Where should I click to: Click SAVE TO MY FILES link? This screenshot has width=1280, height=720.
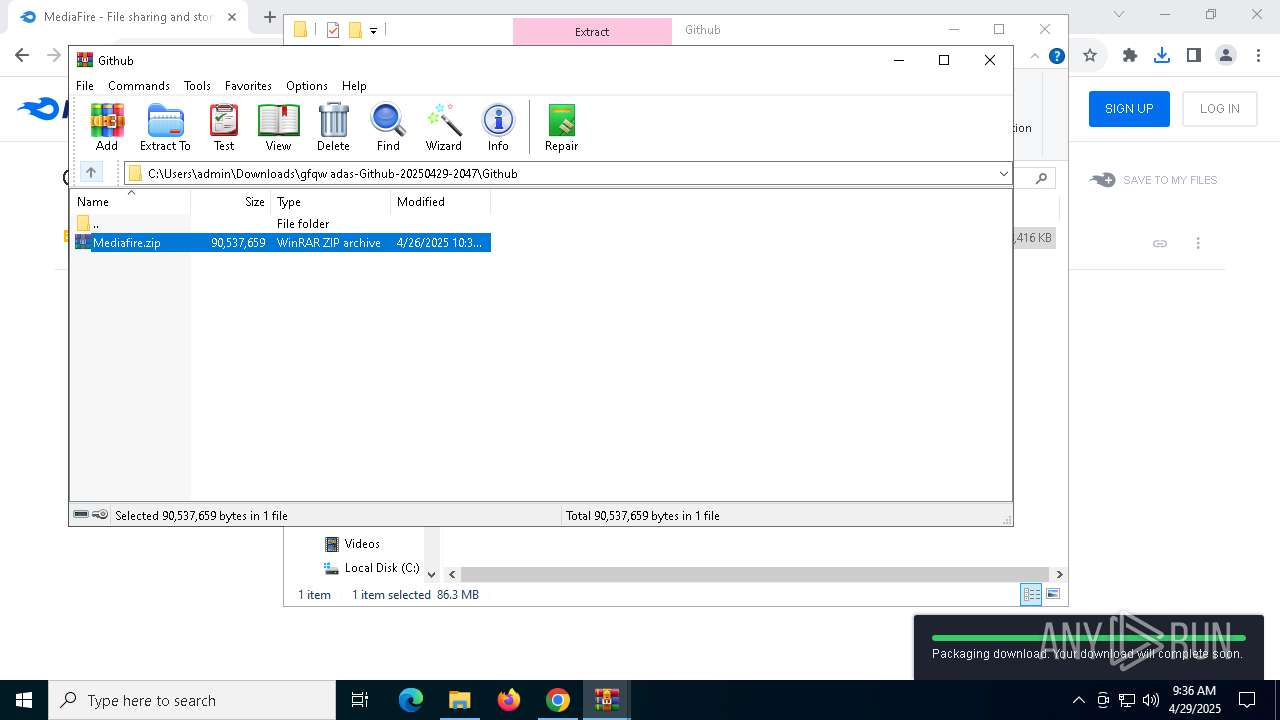[x=1154, y=180]
